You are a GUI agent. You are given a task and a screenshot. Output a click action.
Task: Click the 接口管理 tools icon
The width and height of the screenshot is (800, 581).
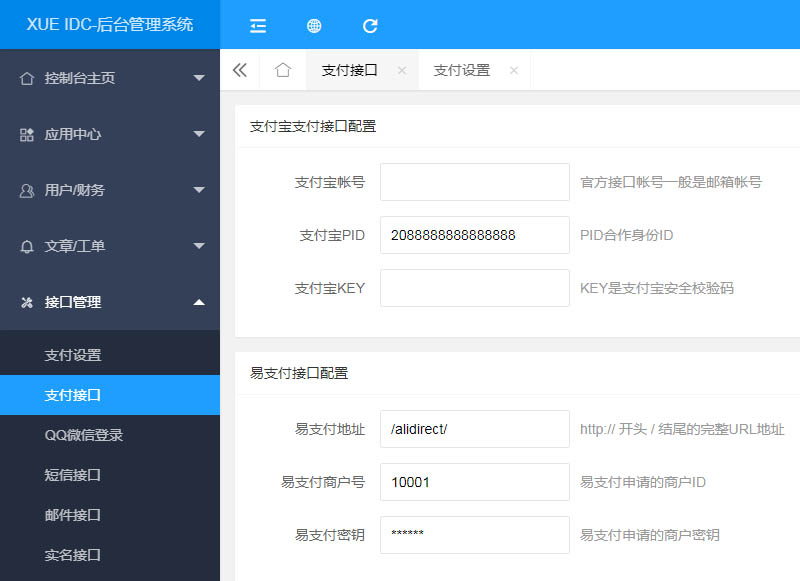coord(27,302)
